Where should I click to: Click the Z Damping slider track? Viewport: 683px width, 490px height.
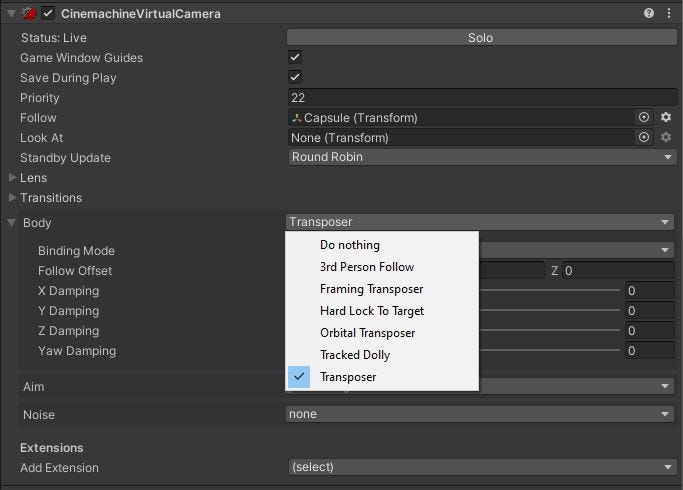click(549, 330)
